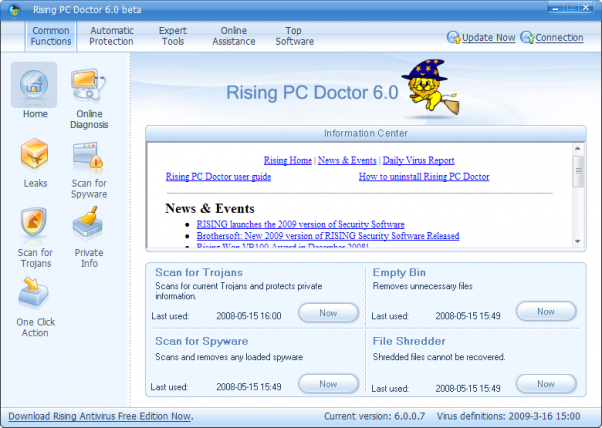Click Now button for Scan for Spyware

tap(328, 384)
